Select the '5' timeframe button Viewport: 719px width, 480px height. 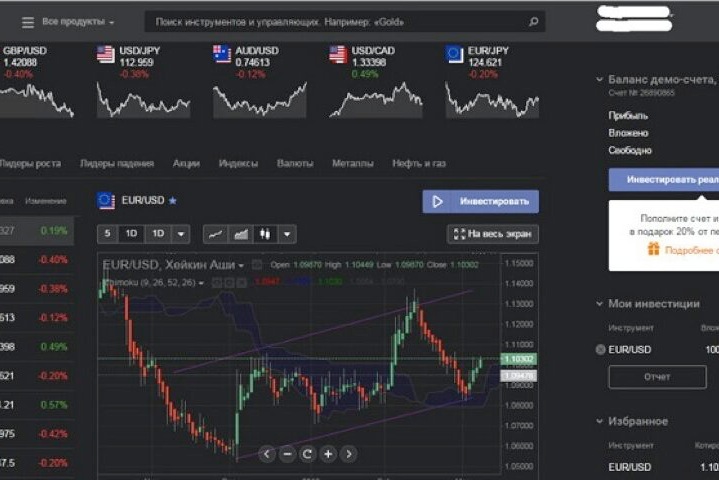[107, 234]
